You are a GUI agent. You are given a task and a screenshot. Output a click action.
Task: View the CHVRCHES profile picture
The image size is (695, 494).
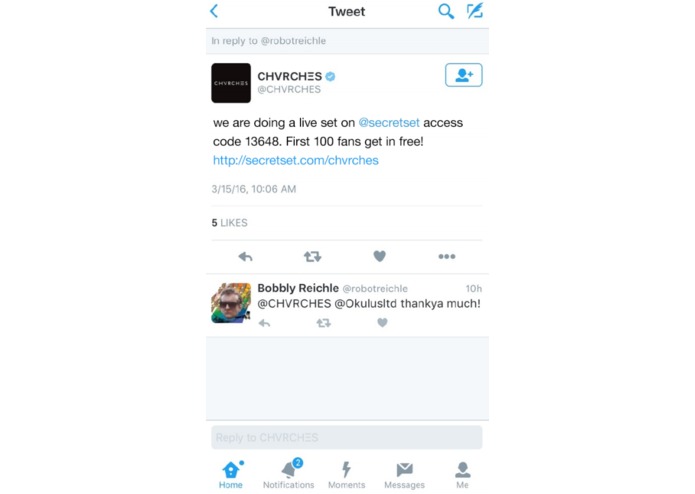231,83
